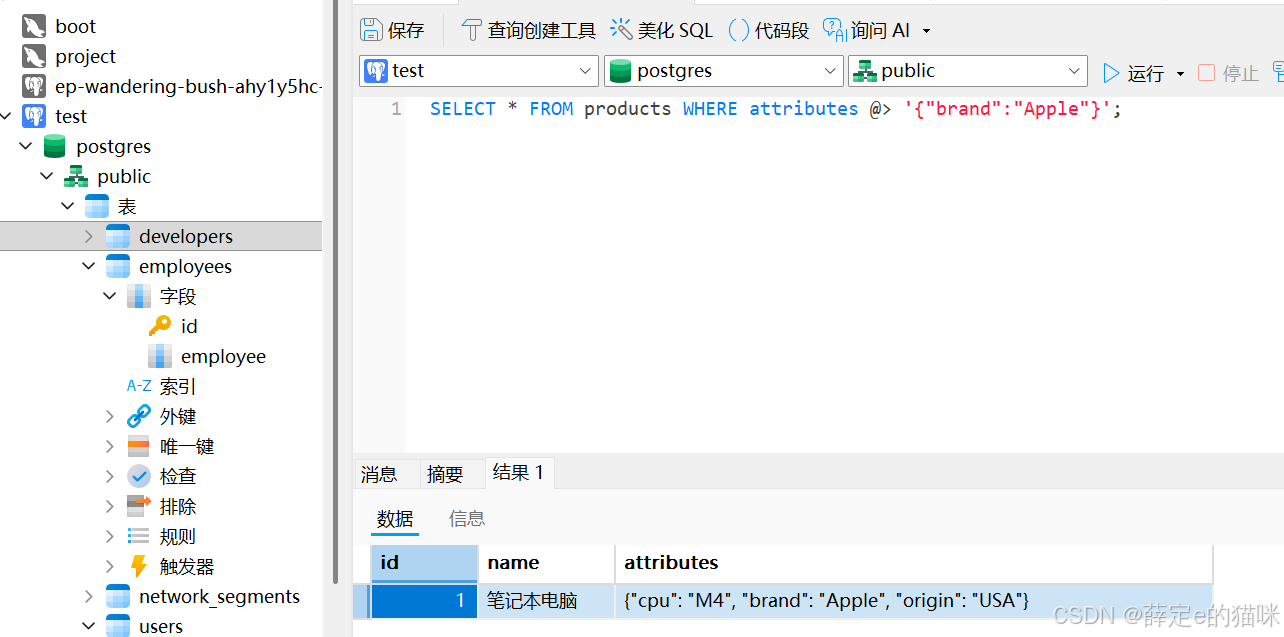Open the Ask AI dropdown arrow
1284x637 pixels.
tap(926, 31)
